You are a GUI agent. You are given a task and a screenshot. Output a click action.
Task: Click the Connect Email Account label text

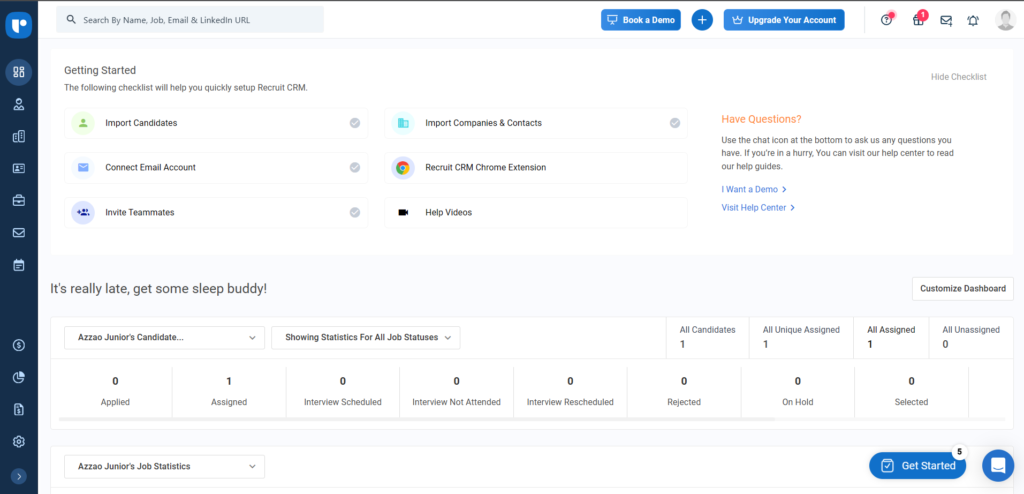pos(150,167)
